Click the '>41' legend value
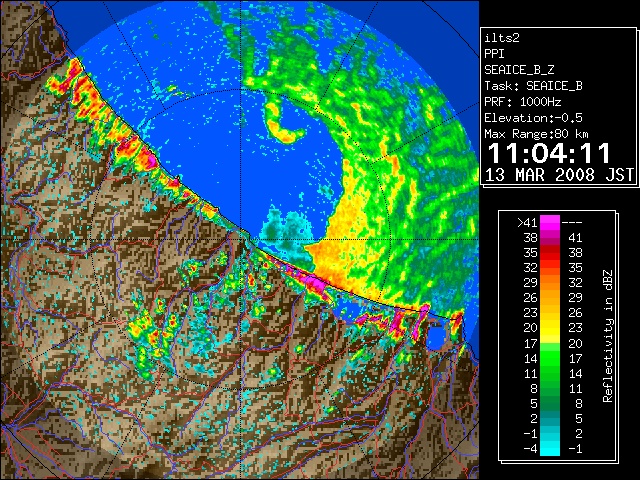The height and width of the screenshot is (480, 640). click(x=527, y=222)
